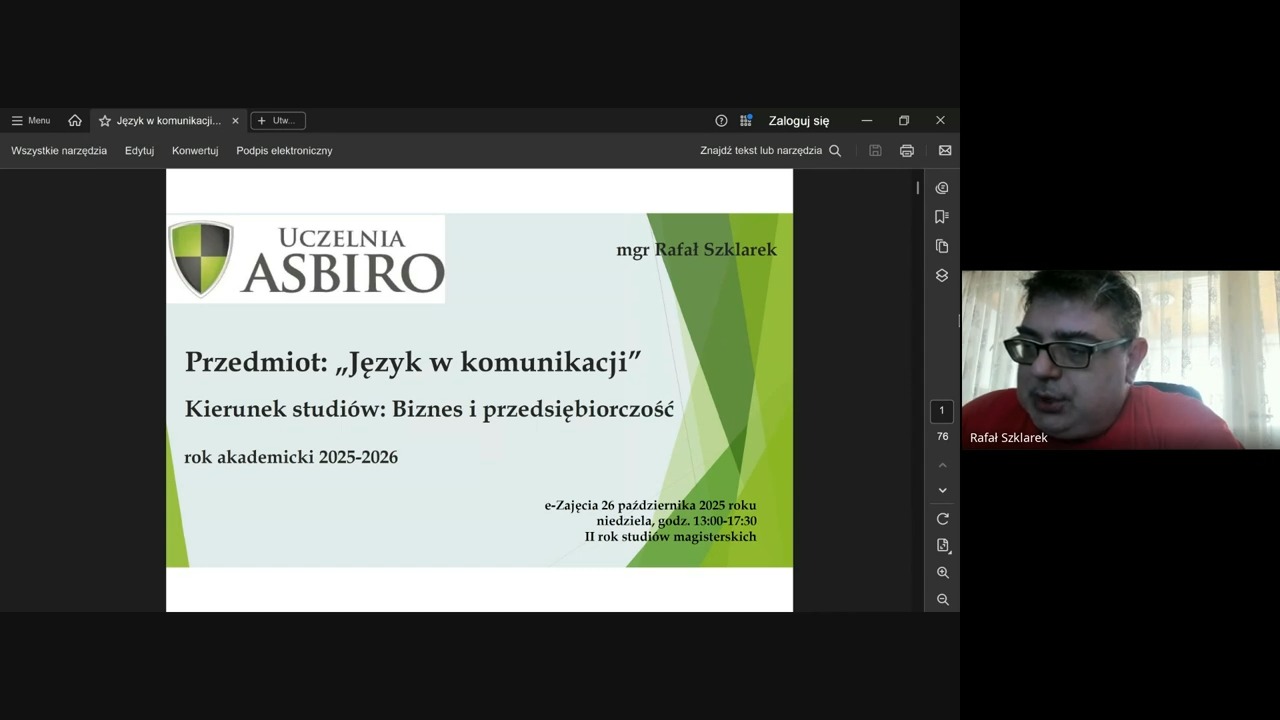Viewport: 1280px width, 720px height.
Task: Open the help question mark icon
Action: (721, 121)
